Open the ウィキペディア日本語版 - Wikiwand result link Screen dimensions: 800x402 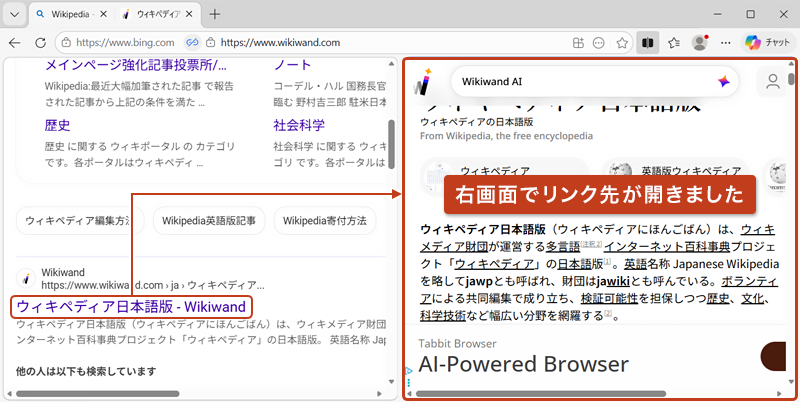130,306
